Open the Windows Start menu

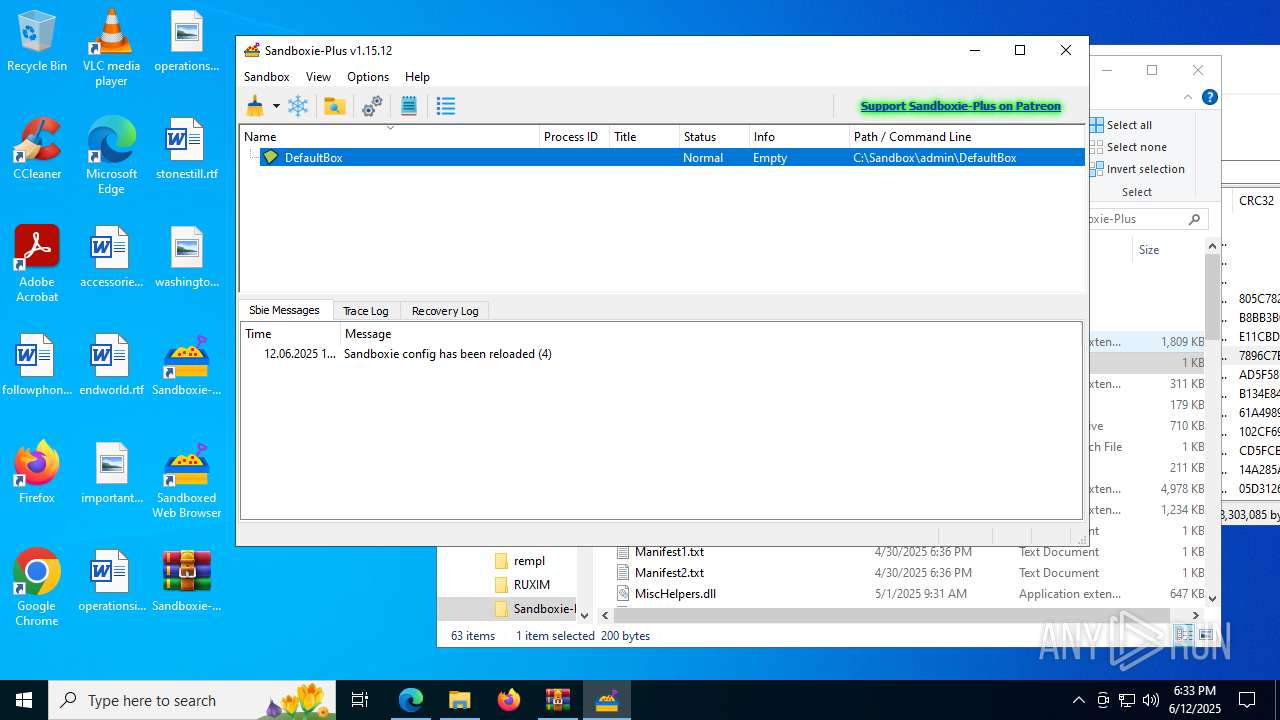click(24, 700)
